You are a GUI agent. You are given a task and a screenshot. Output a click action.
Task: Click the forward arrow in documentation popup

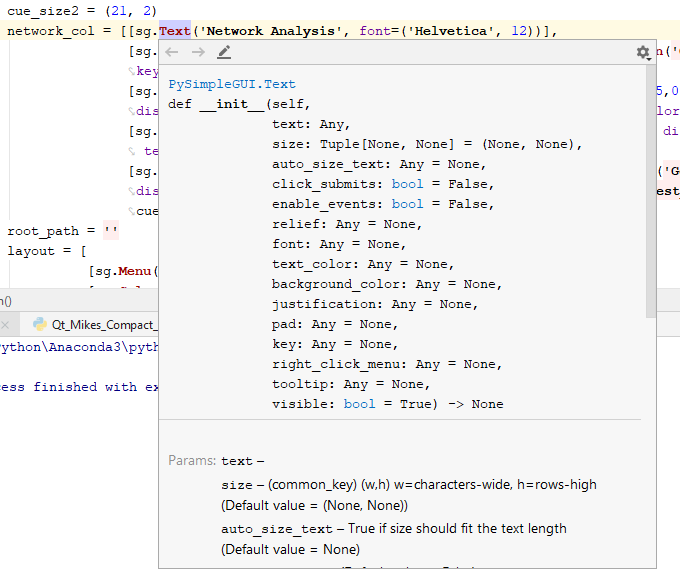(x=198, y=52)
